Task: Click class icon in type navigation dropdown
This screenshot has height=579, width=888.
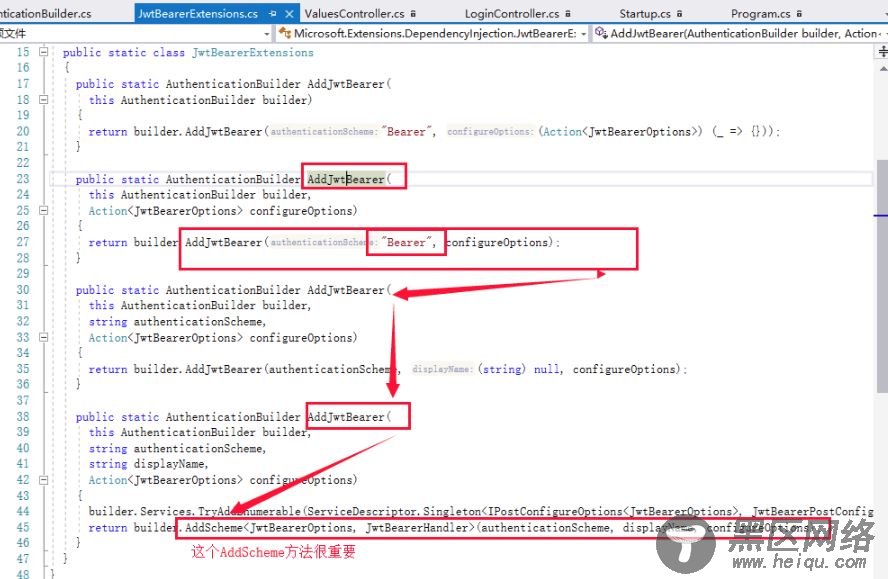Action: tap(285, 33)
